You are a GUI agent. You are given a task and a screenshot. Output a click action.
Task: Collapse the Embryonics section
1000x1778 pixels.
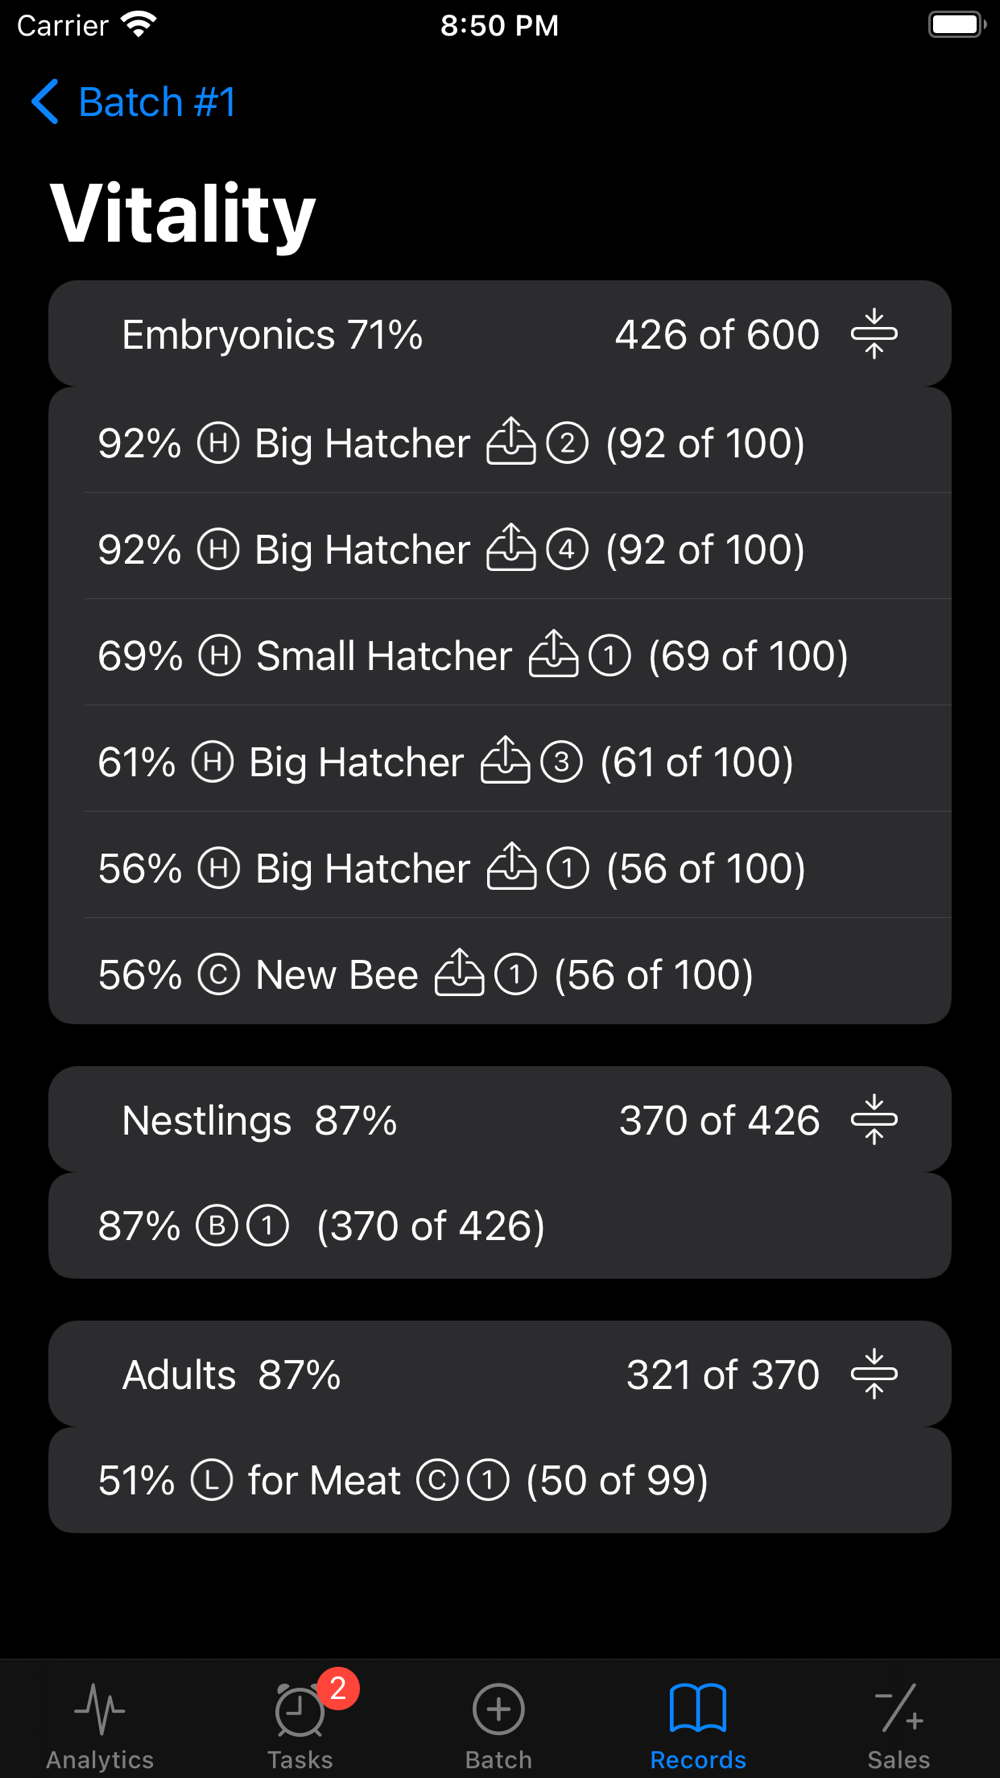point(874,334)
